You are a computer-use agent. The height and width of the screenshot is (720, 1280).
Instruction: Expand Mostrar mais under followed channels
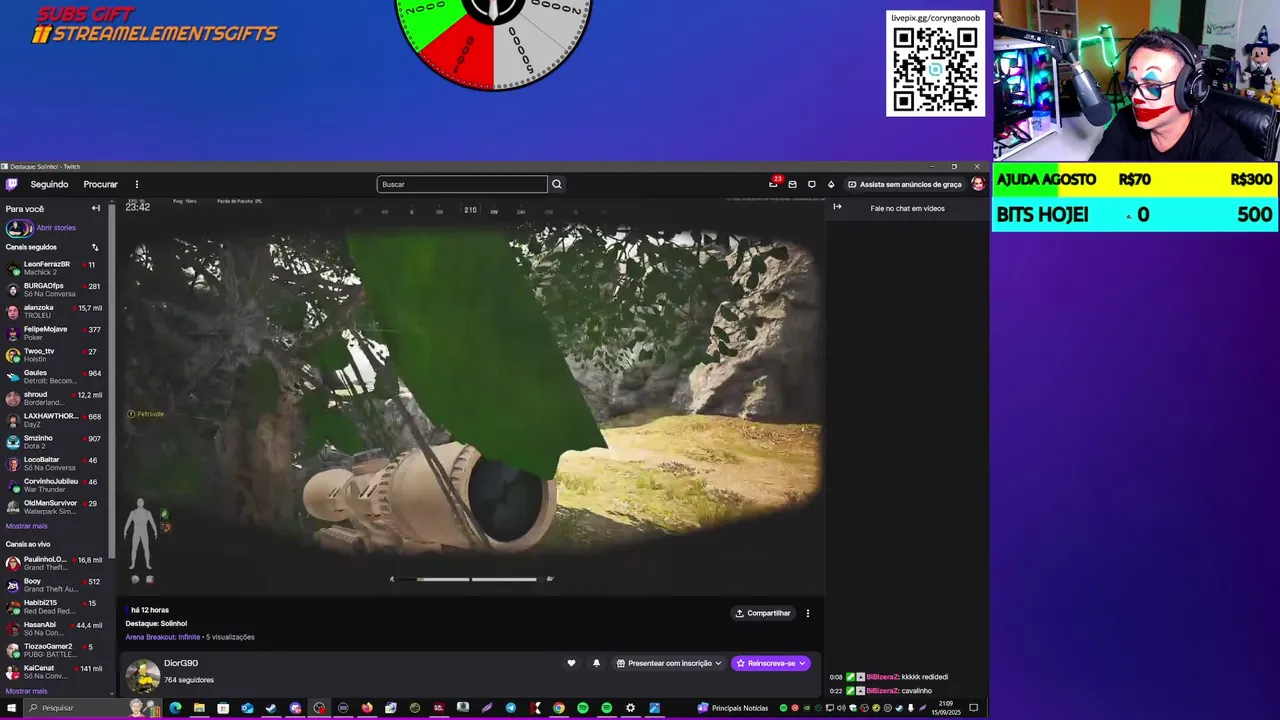(26, 526)
